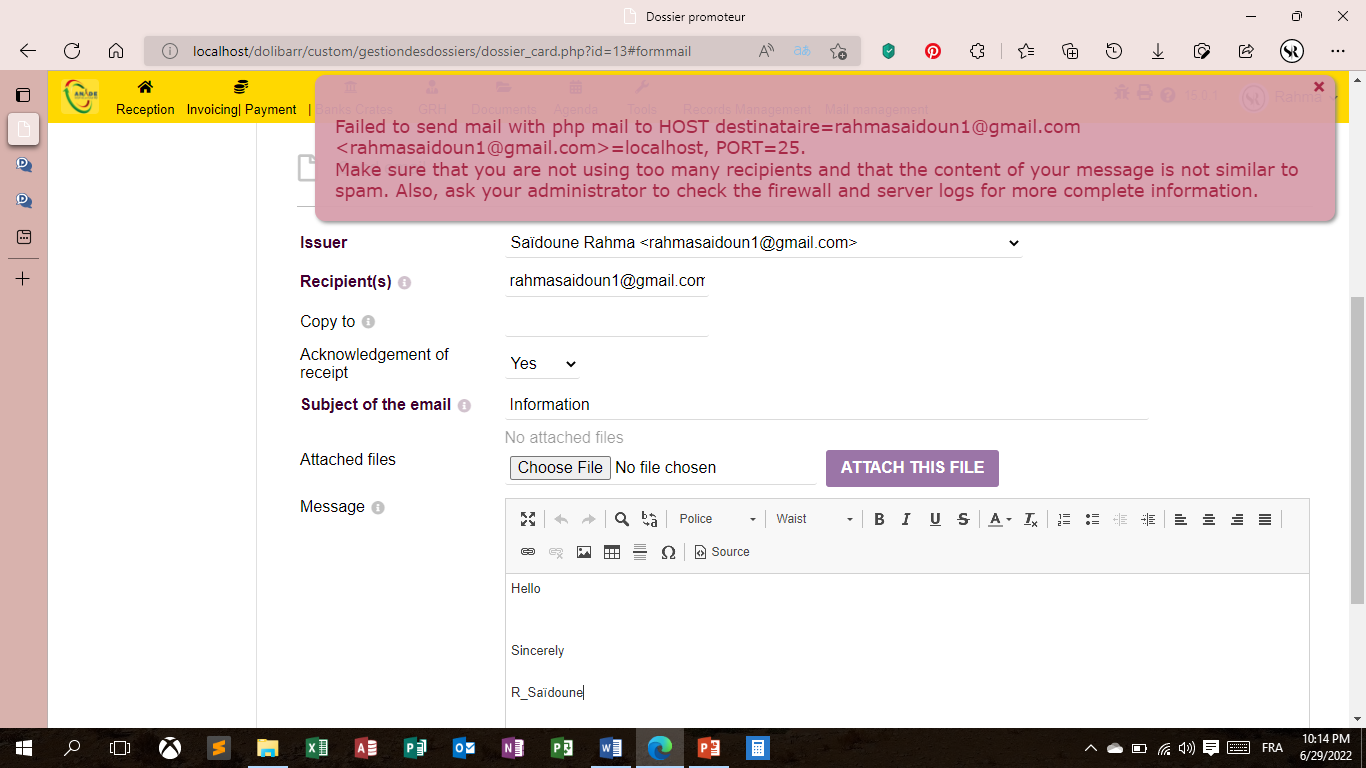Click the Choose File button

(560, 468)
